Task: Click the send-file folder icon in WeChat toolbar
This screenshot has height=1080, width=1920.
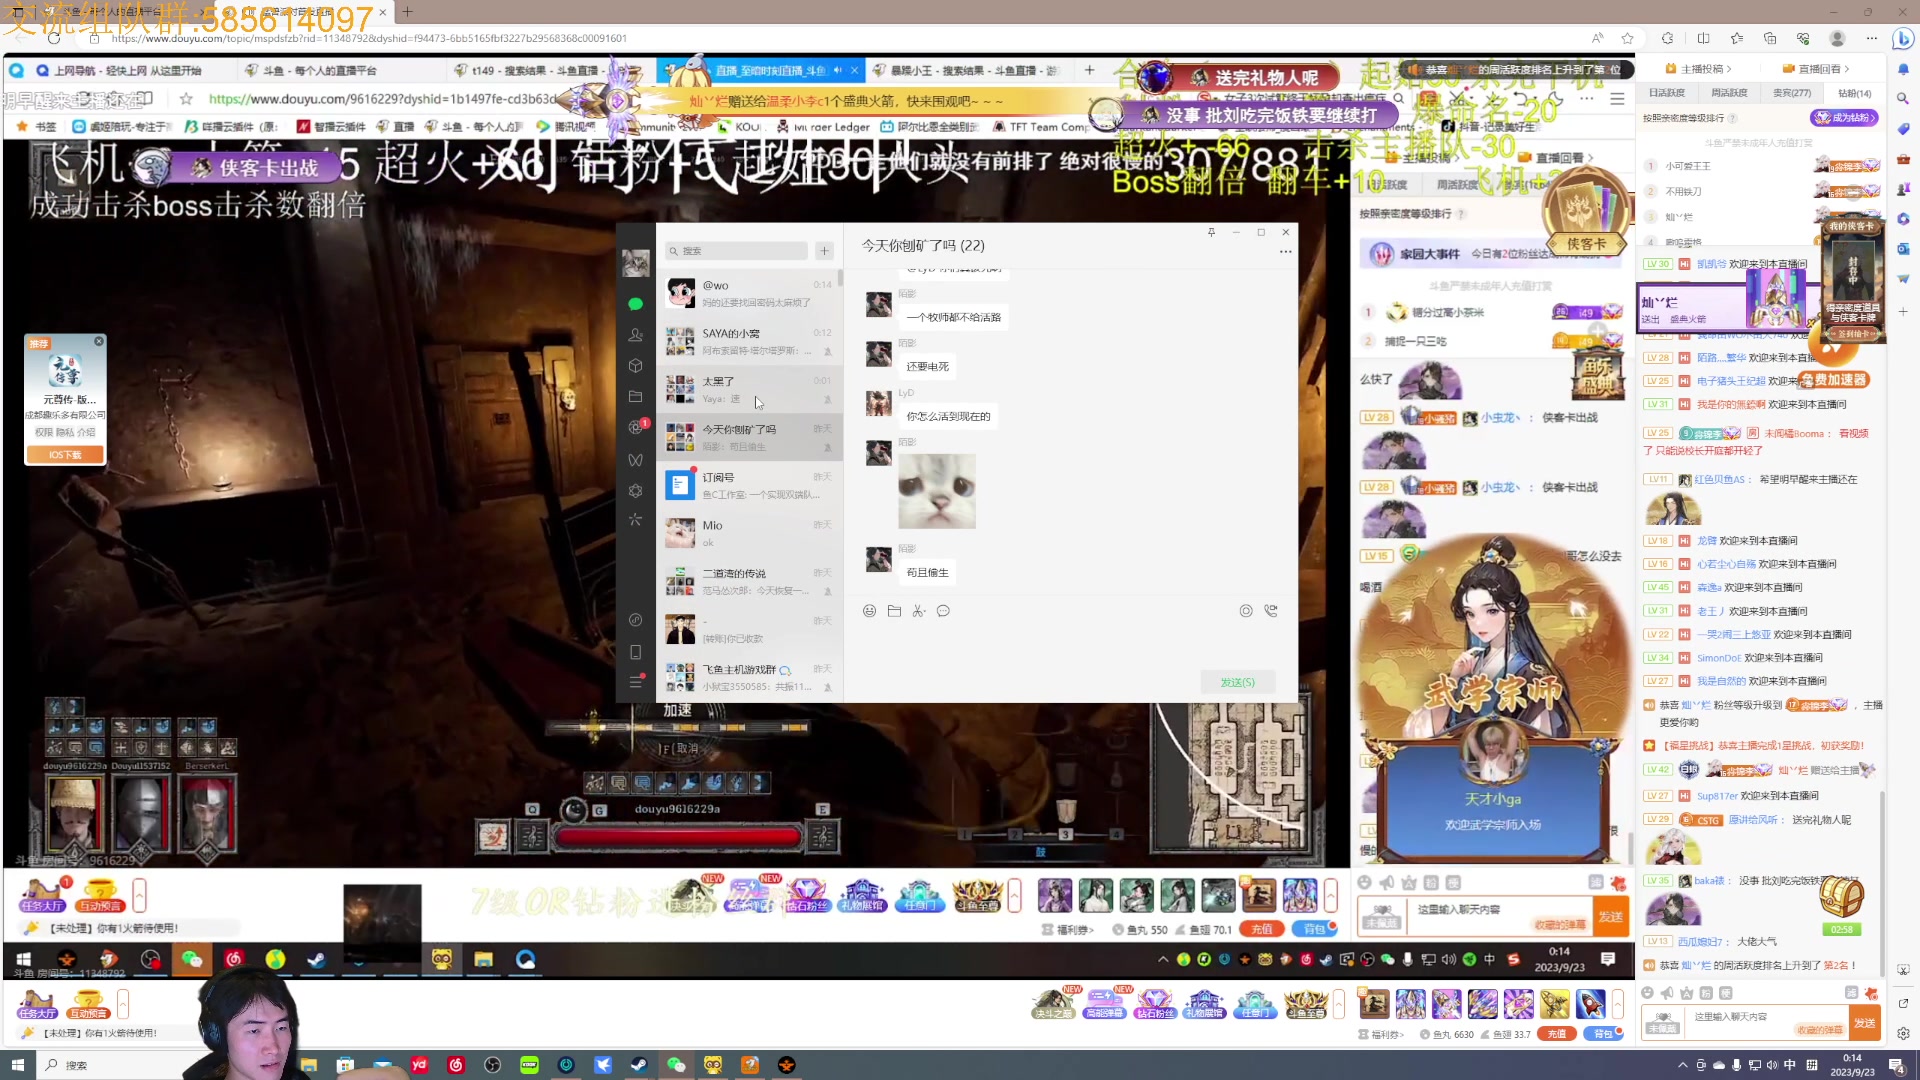Action: pyautogui.click(x=894, y=611)
